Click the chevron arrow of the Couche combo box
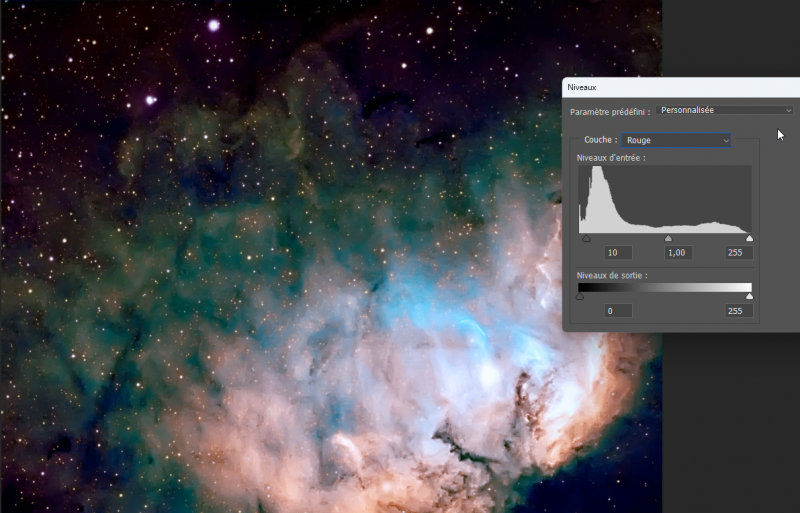The image size is (800, 513). pos(726,140)
